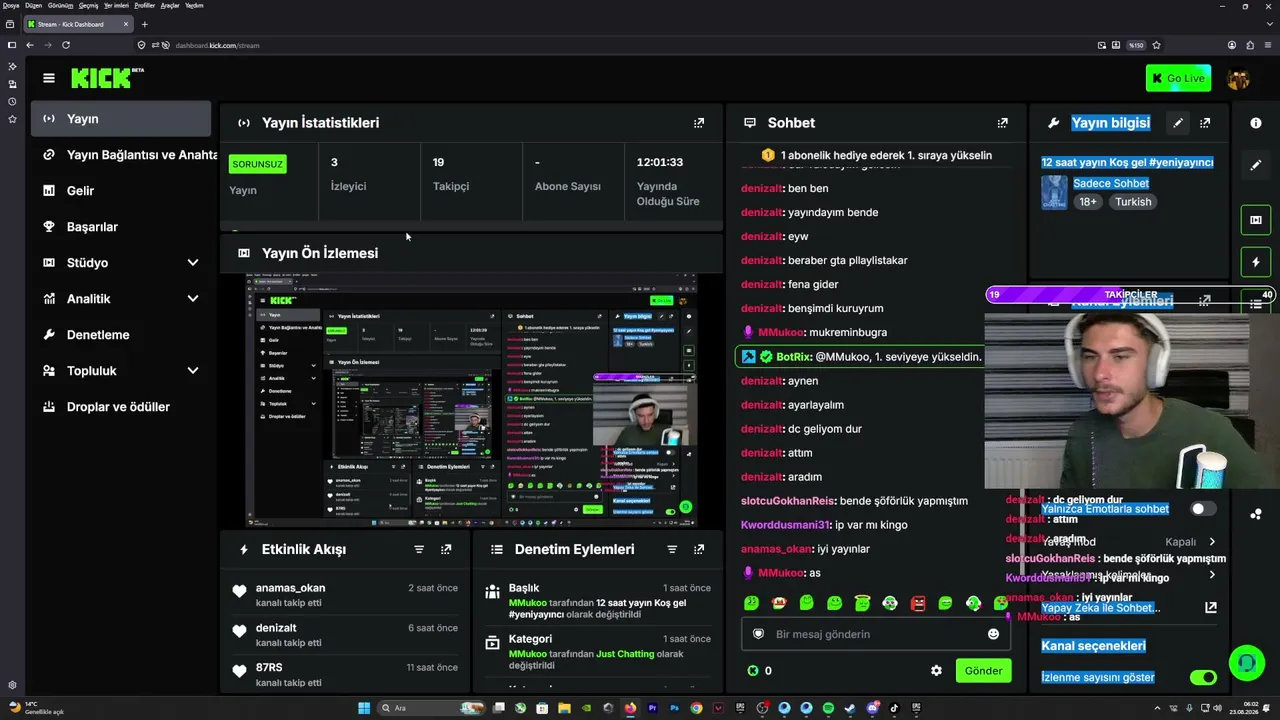Select the Stream - Kick Dashboard tab
The image size is (1280, 720).
coord(78,24)
